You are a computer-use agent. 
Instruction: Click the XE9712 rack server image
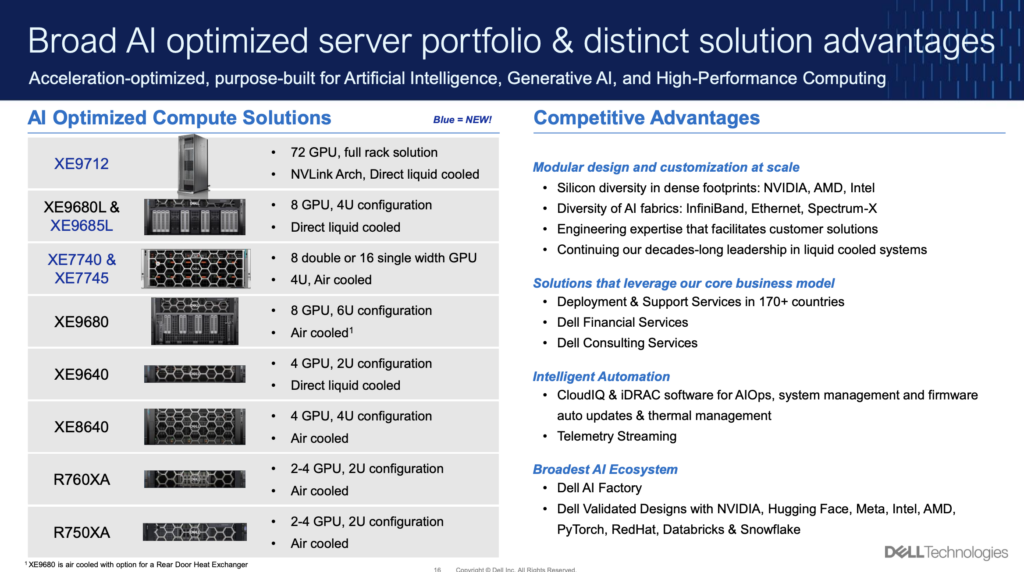(193, 165)
